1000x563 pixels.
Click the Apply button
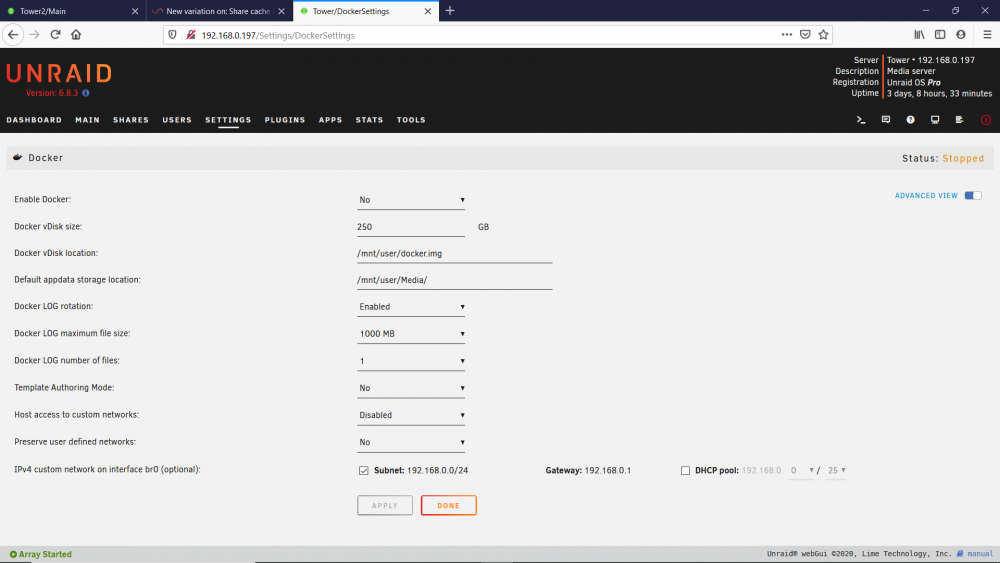[x=385, y=506]
